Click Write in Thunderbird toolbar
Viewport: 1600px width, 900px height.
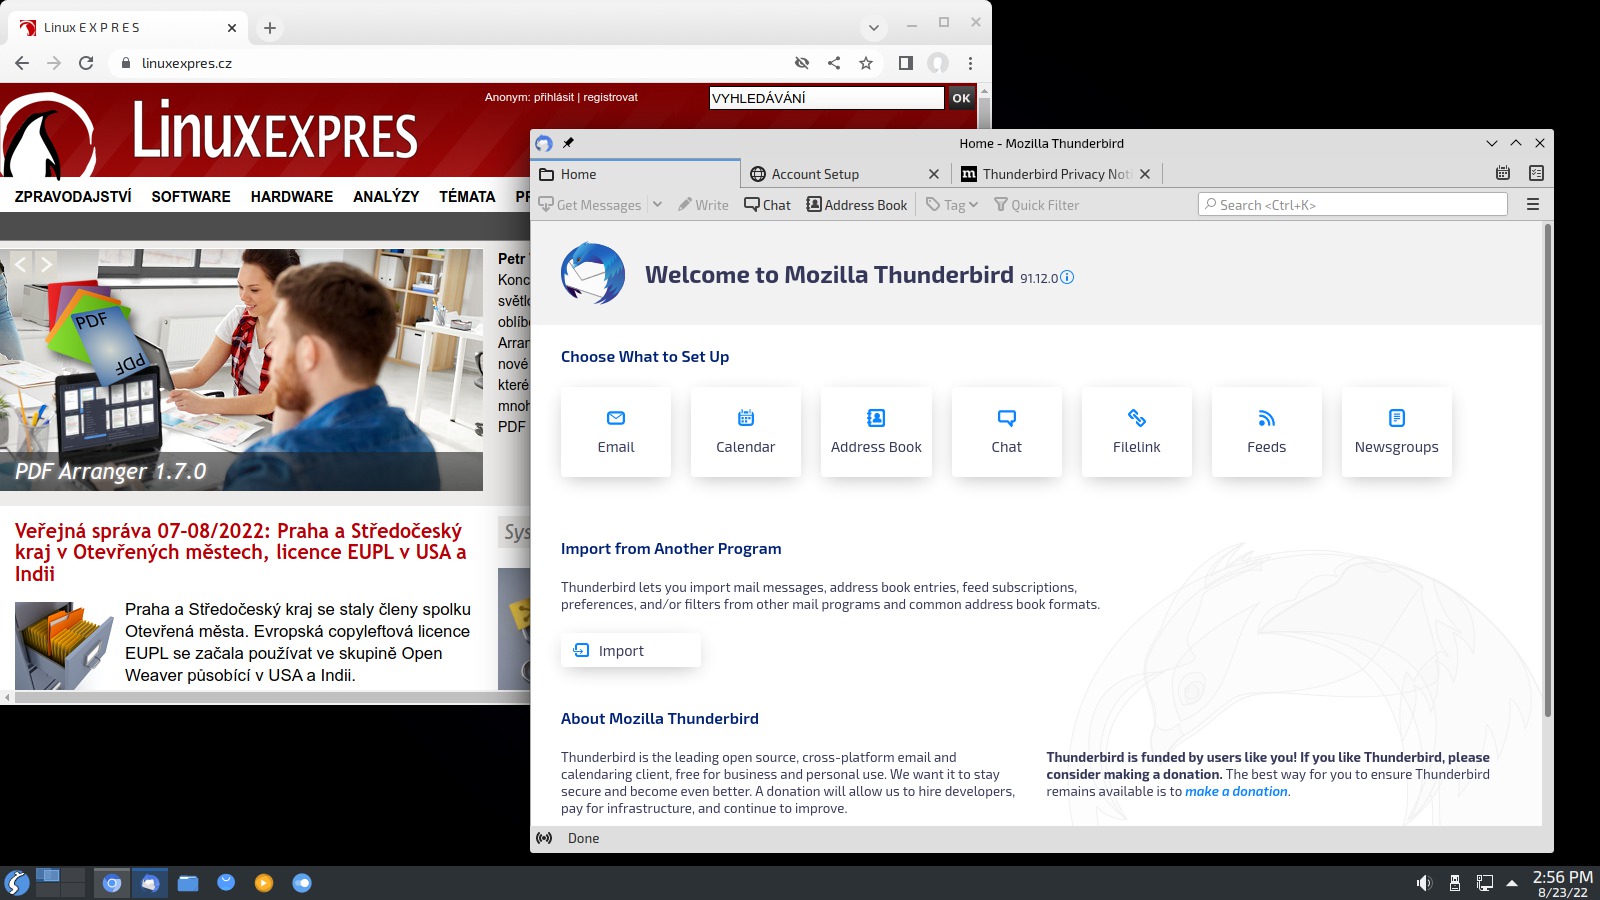(x=703, y=204)
